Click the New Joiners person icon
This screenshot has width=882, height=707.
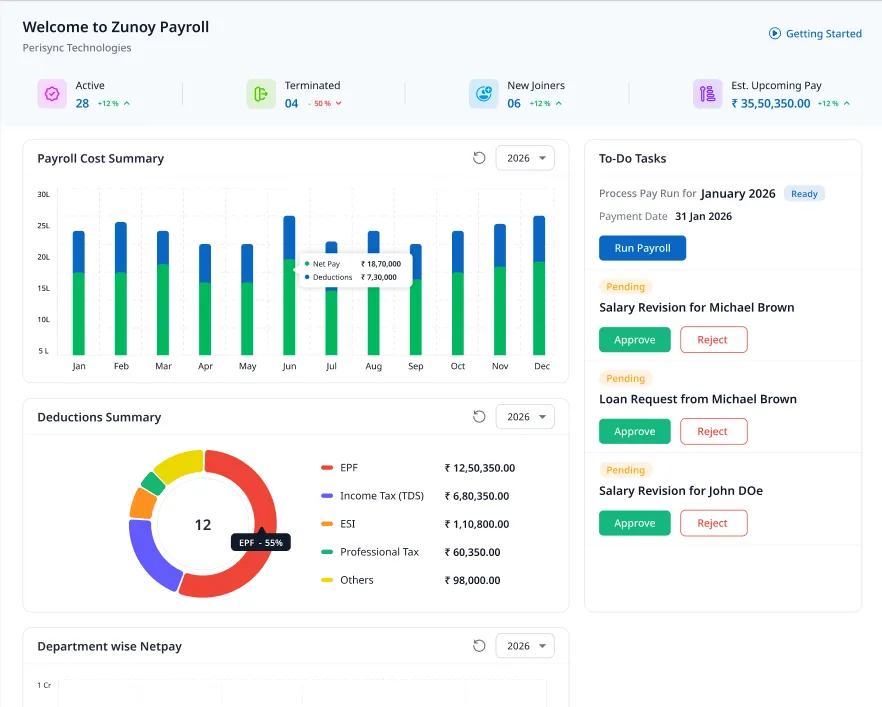click(x=484, y=93)
